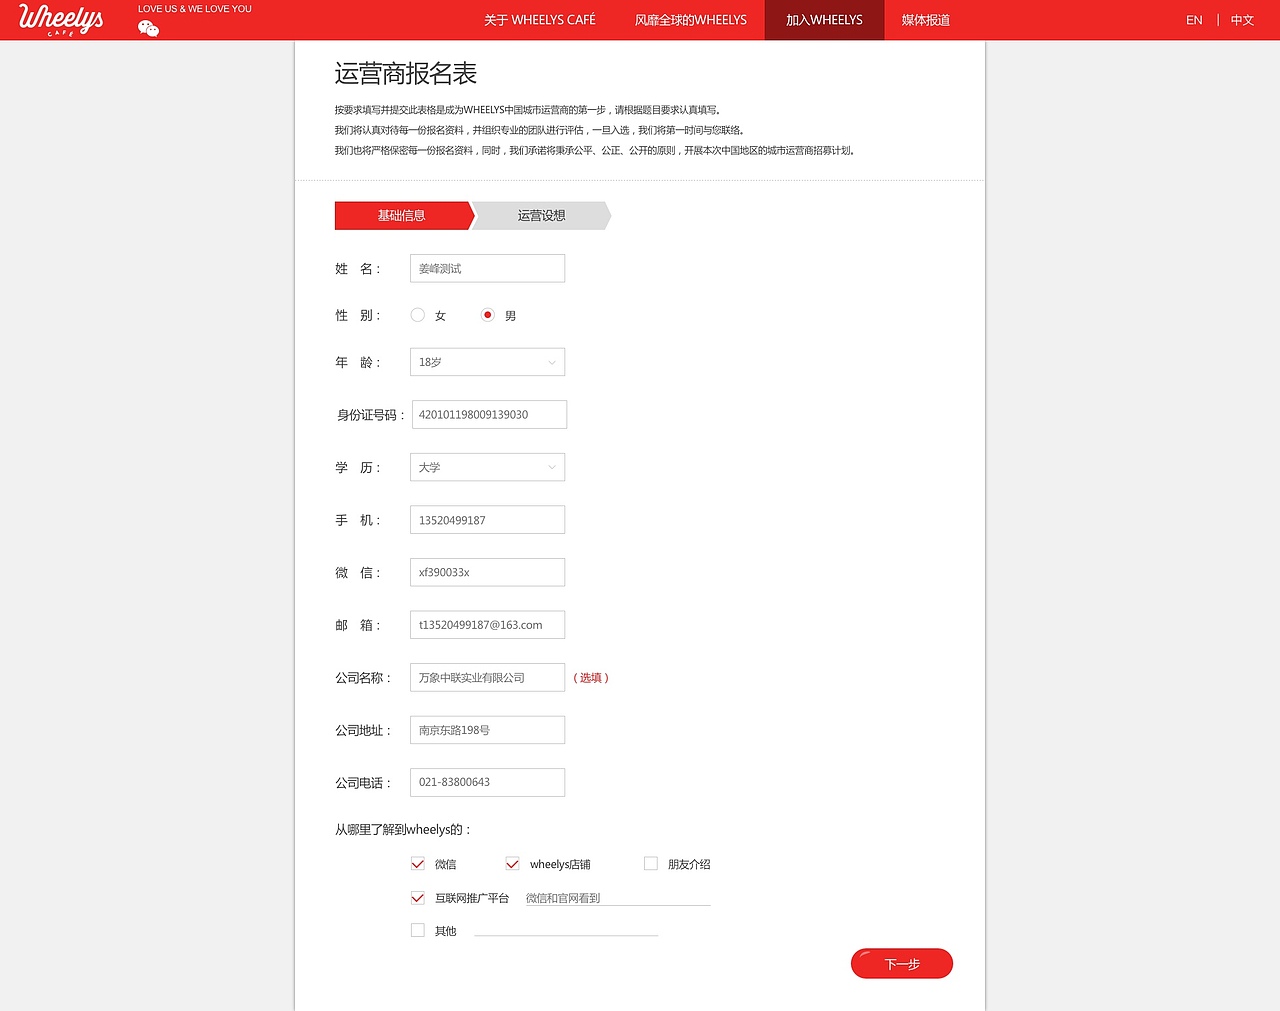Switch the site language to EN
Viewport: 1280px width, 1011px height.
1194,19
